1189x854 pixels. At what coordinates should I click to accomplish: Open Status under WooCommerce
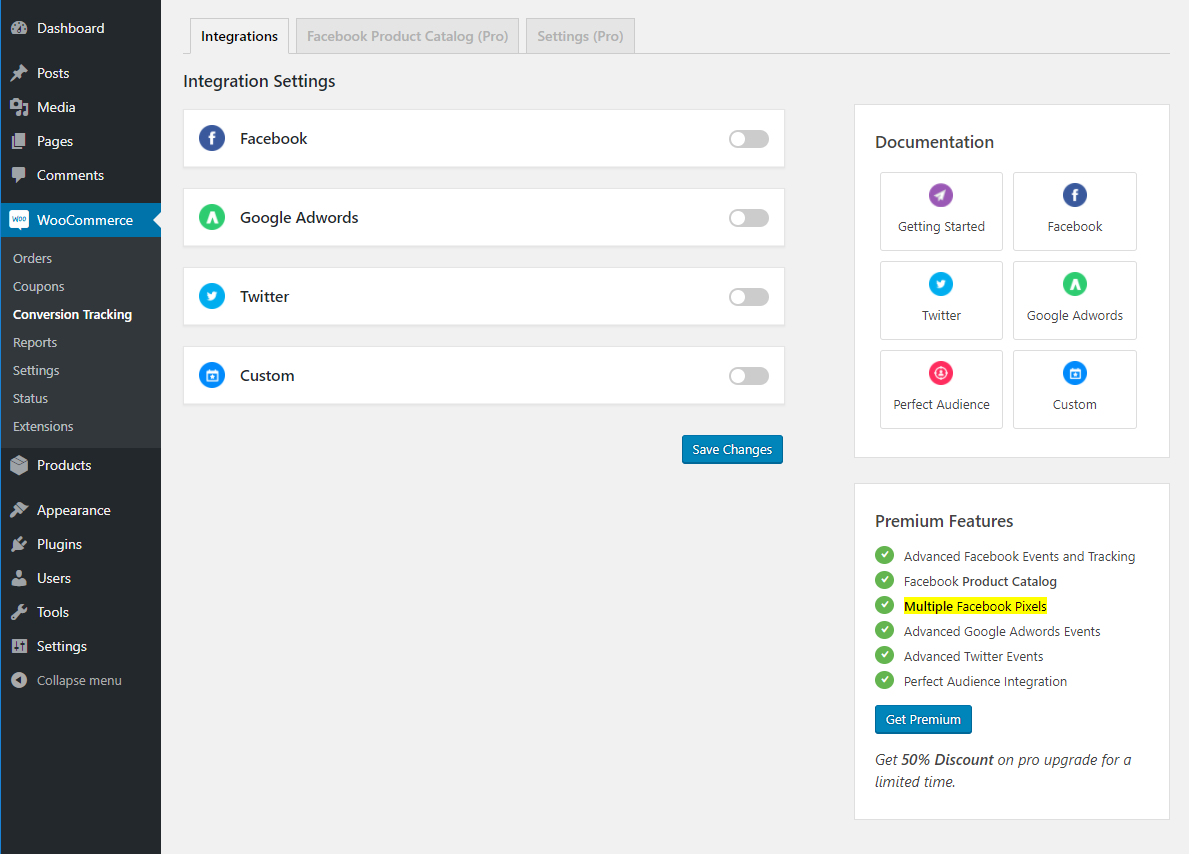(x=30, y=399)
